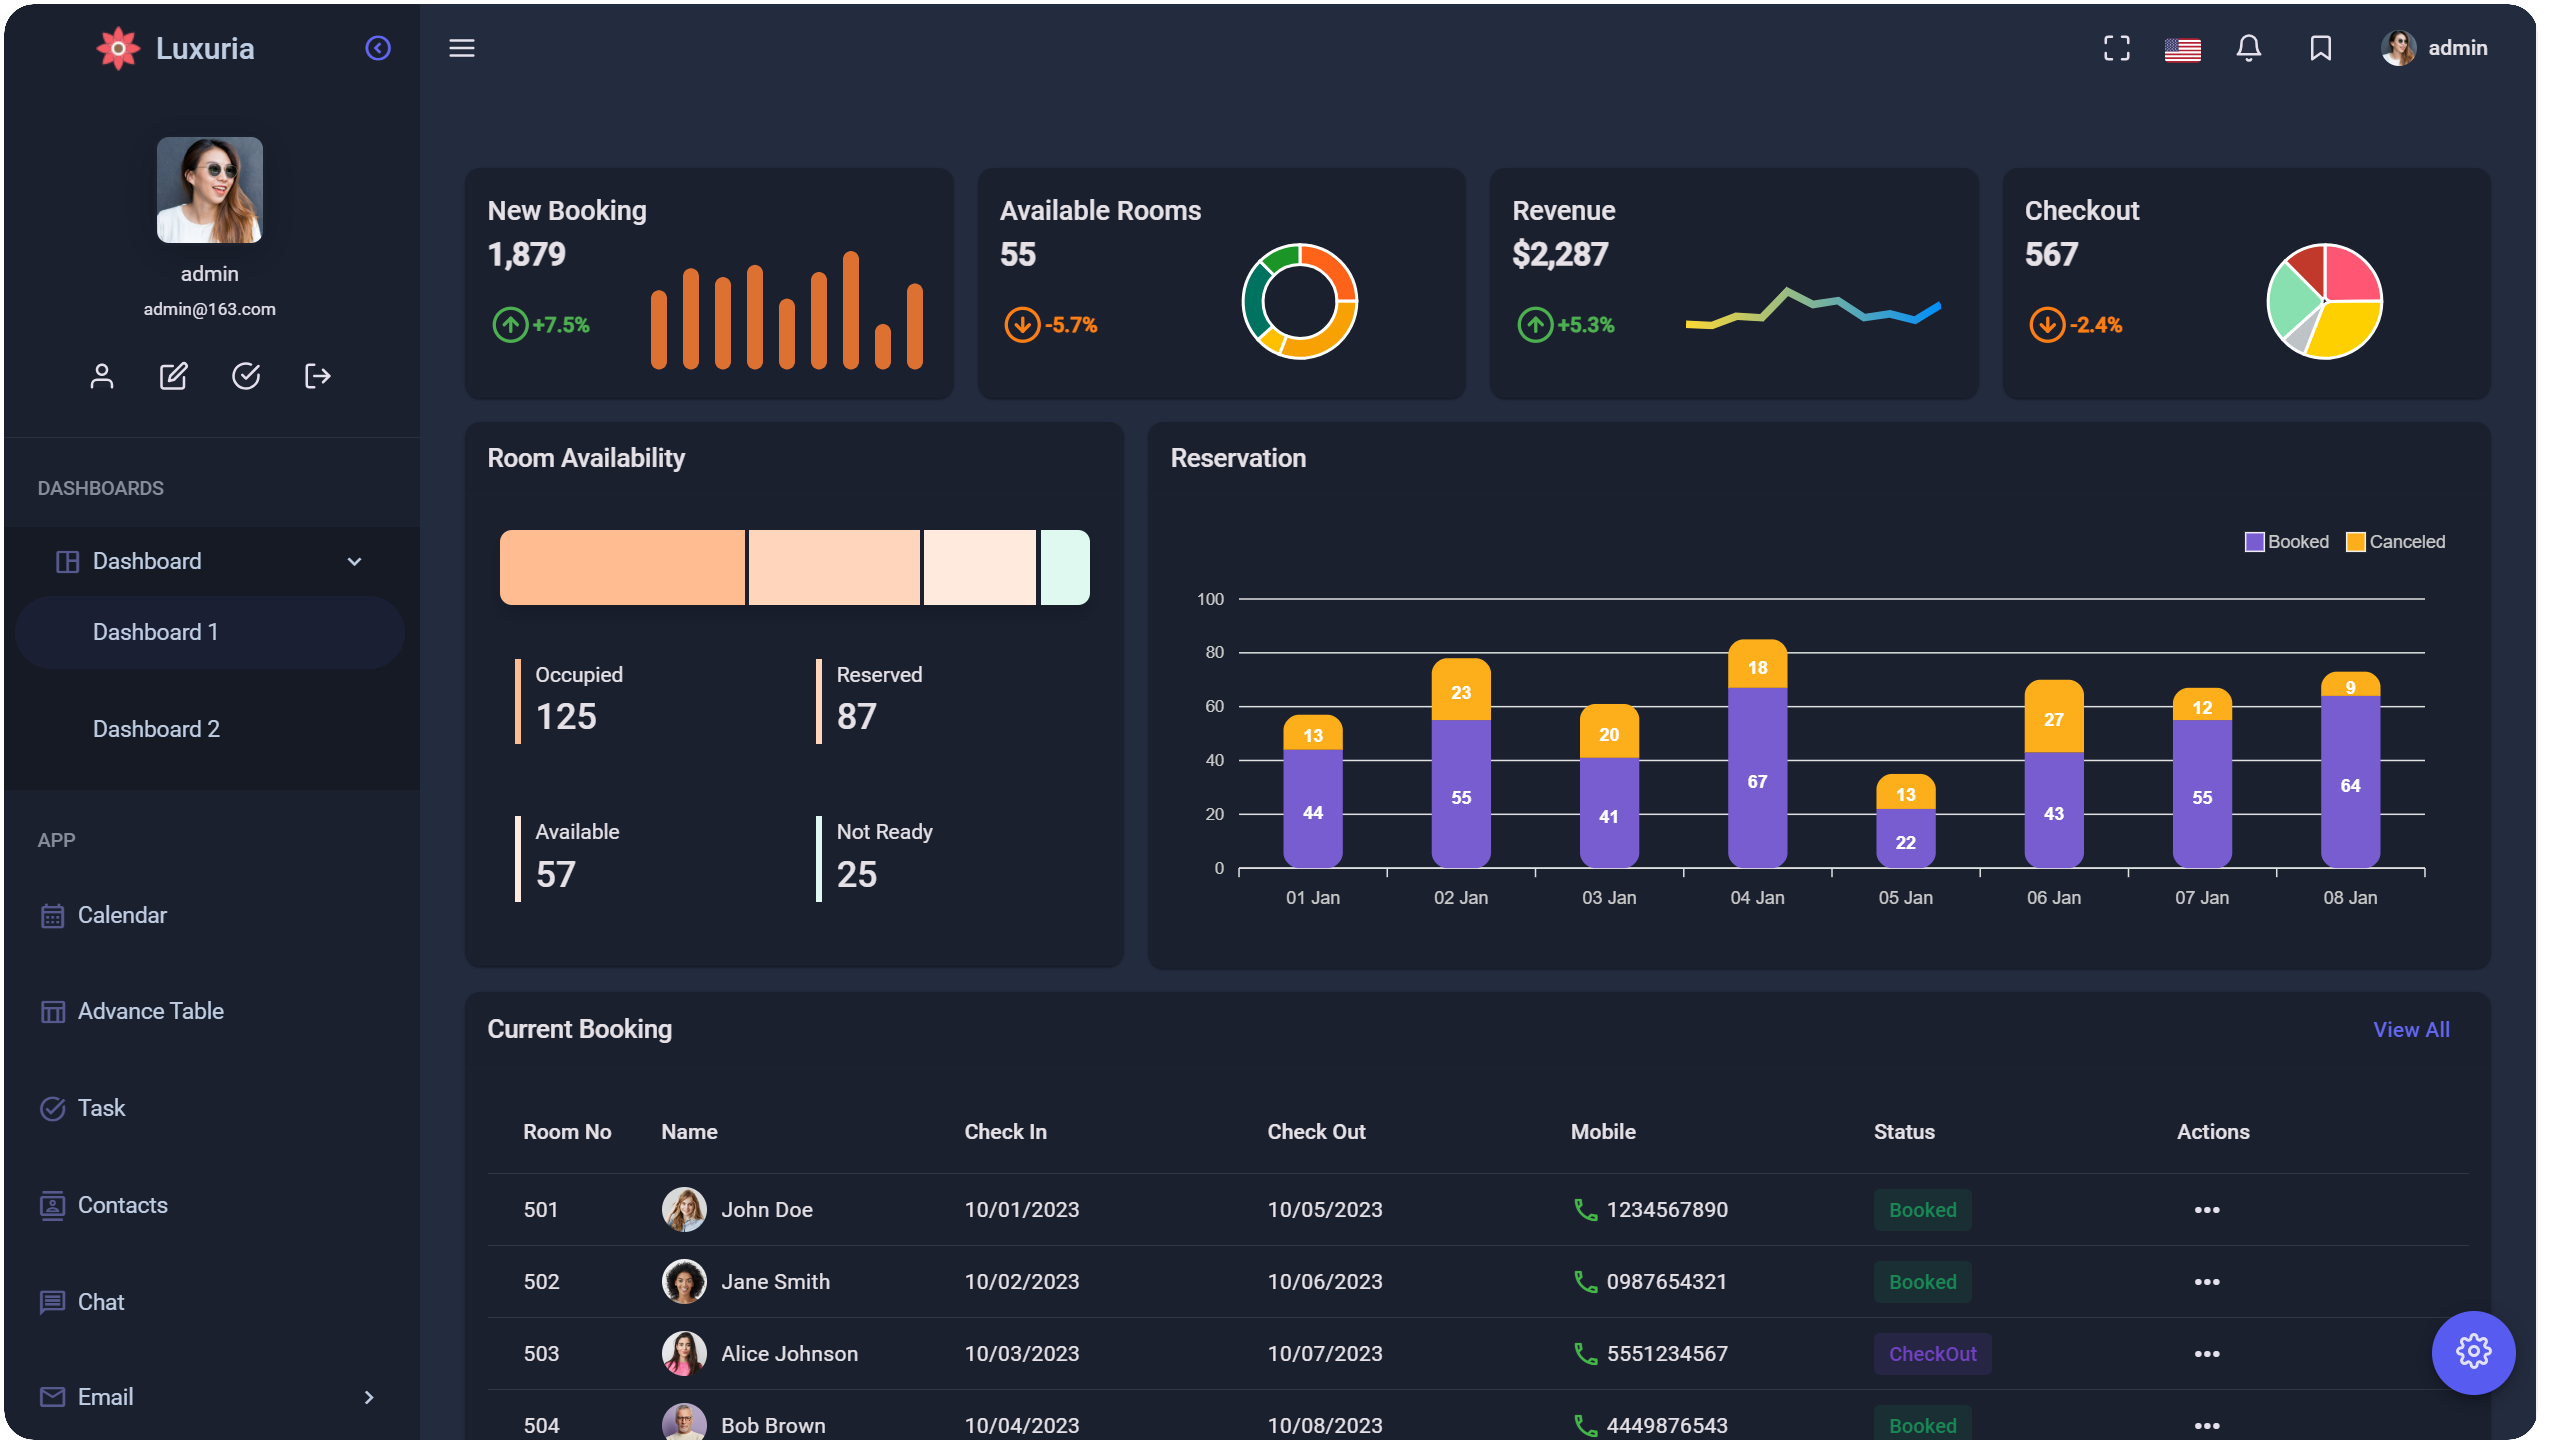Open the floating settings gear button
Viewport: 2560px width, 1440px height.
coord(2473,1352)
